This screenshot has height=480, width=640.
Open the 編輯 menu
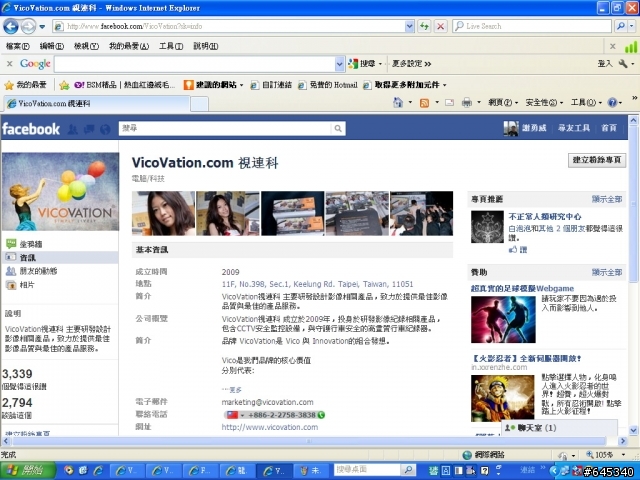coord(52,46)
